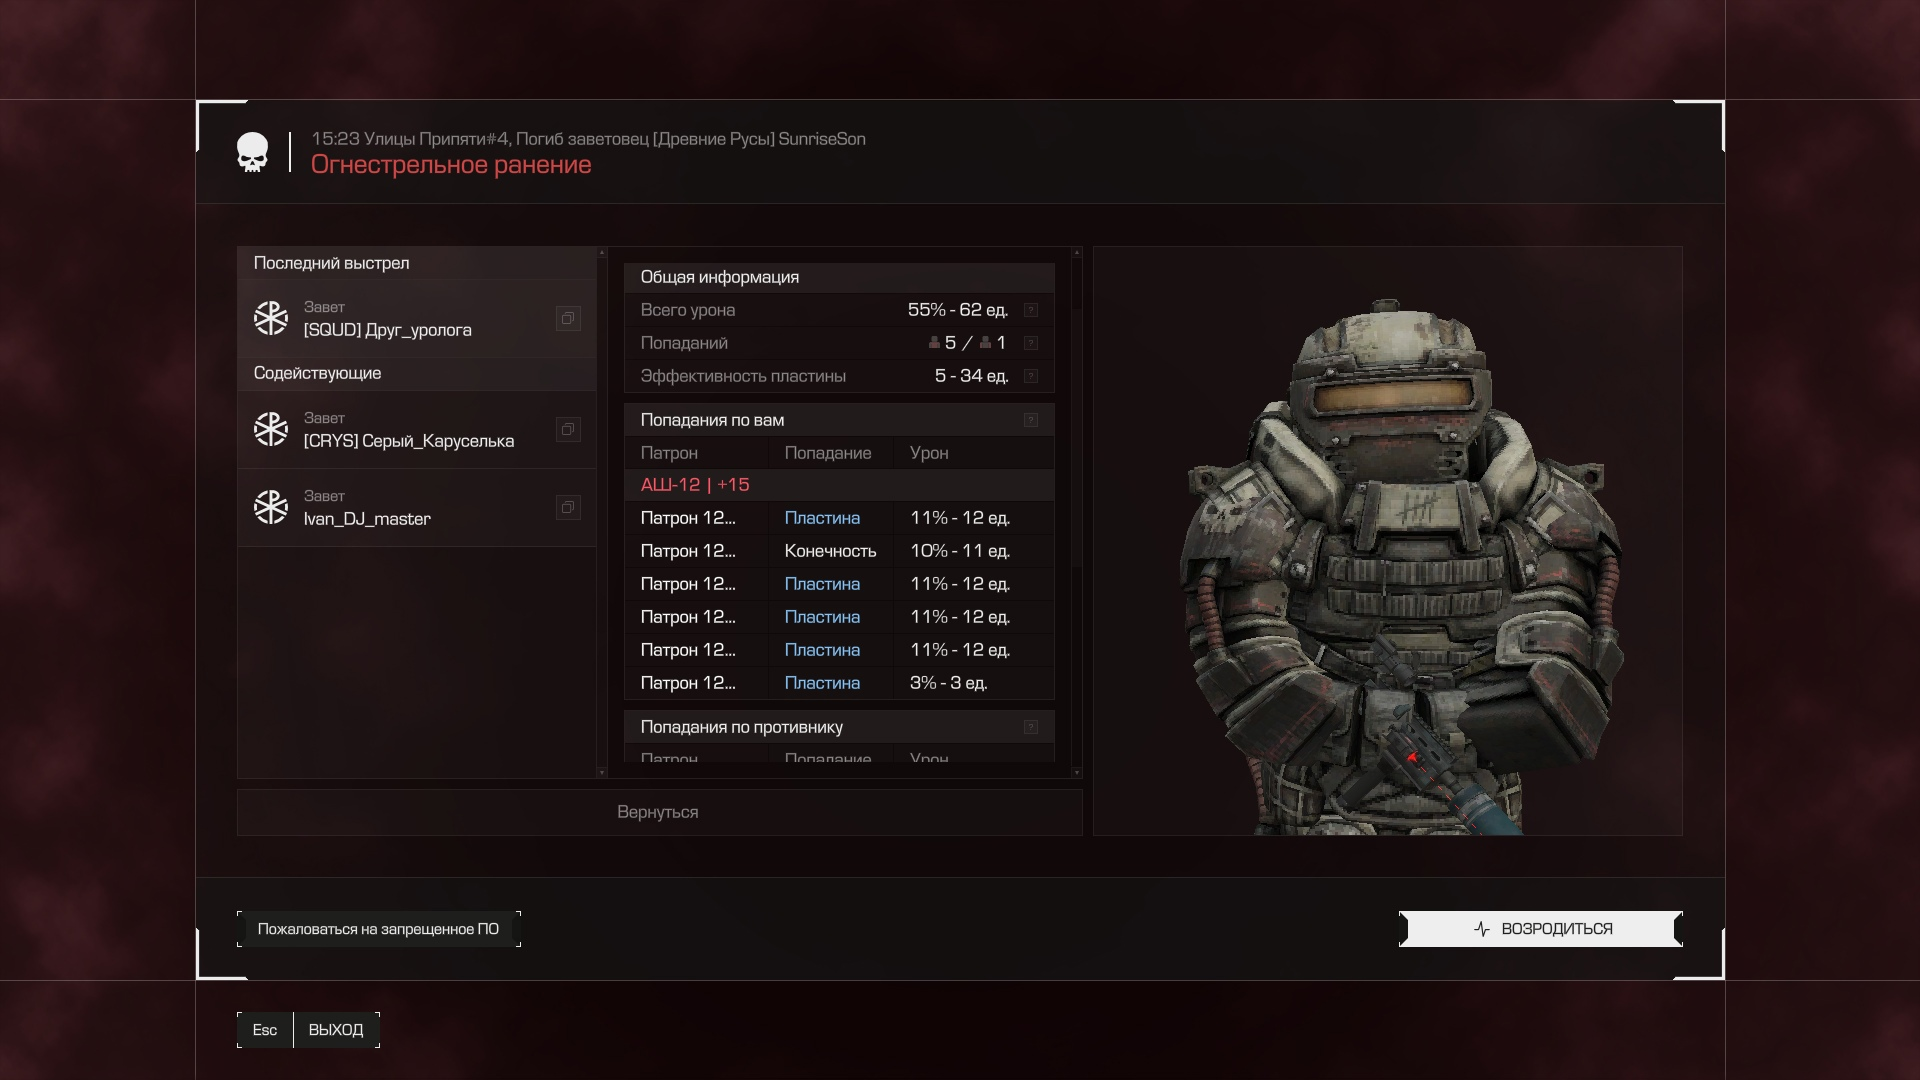Click the Возродиться respawn button

[1541, 929]
